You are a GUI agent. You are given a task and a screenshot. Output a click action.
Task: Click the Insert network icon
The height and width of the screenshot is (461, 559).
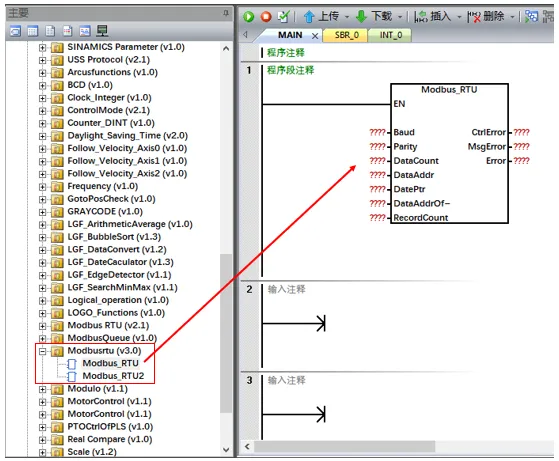tap(421, 16)
